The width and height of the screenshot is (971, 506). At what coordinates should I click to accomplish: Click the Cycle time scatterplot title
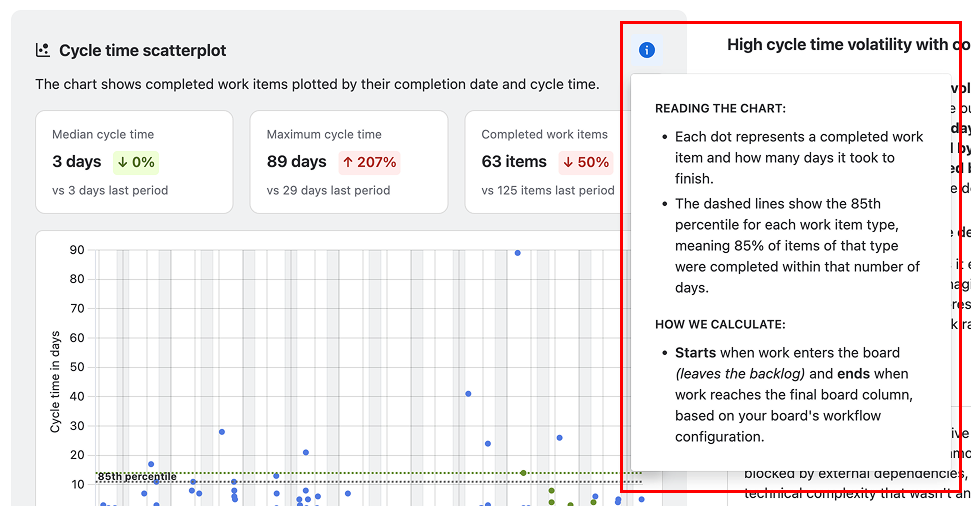pos(142,50)
